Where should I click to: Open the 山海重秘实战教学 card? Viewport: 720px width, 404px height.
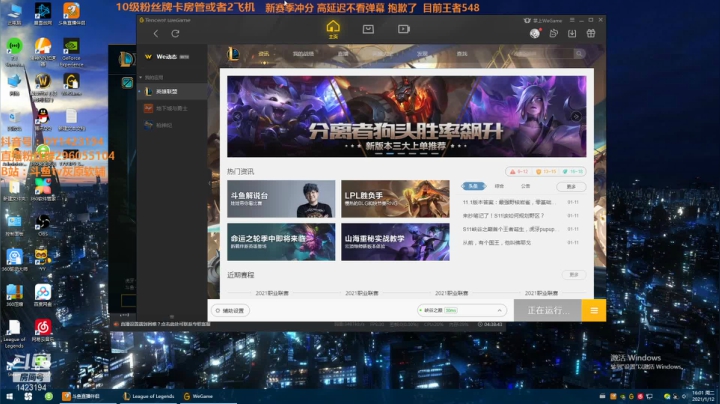[x=395, y=242]
